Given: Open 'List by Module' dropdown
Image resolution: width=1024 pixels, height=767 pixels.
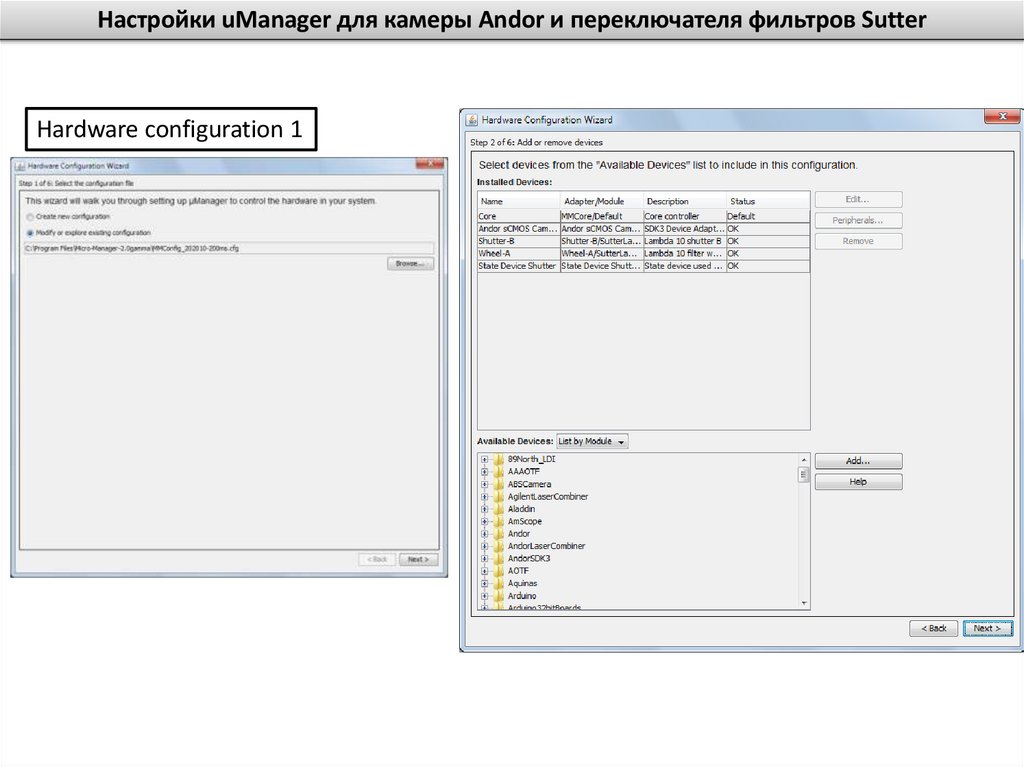Looking at the screenshot, I should coord(592,442).
